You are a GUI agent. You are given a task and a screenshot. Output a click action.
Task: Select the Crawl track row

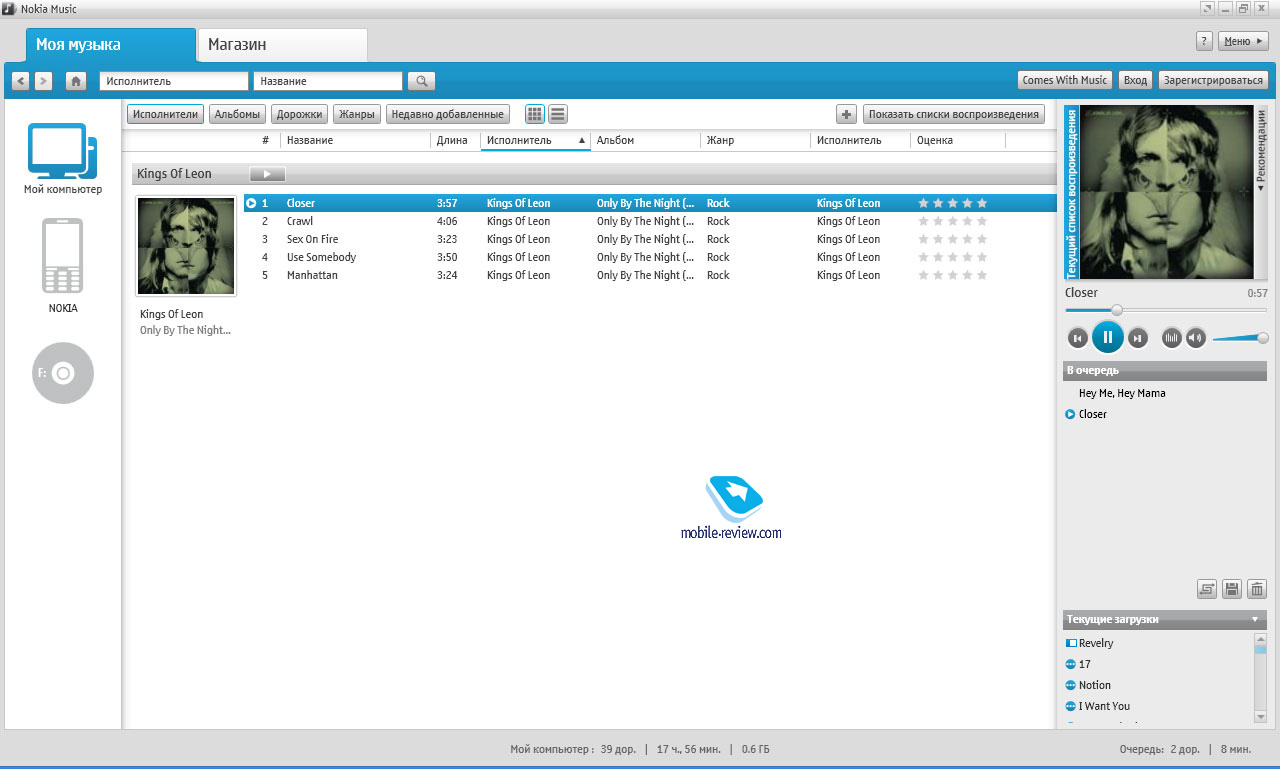(650, 221)
